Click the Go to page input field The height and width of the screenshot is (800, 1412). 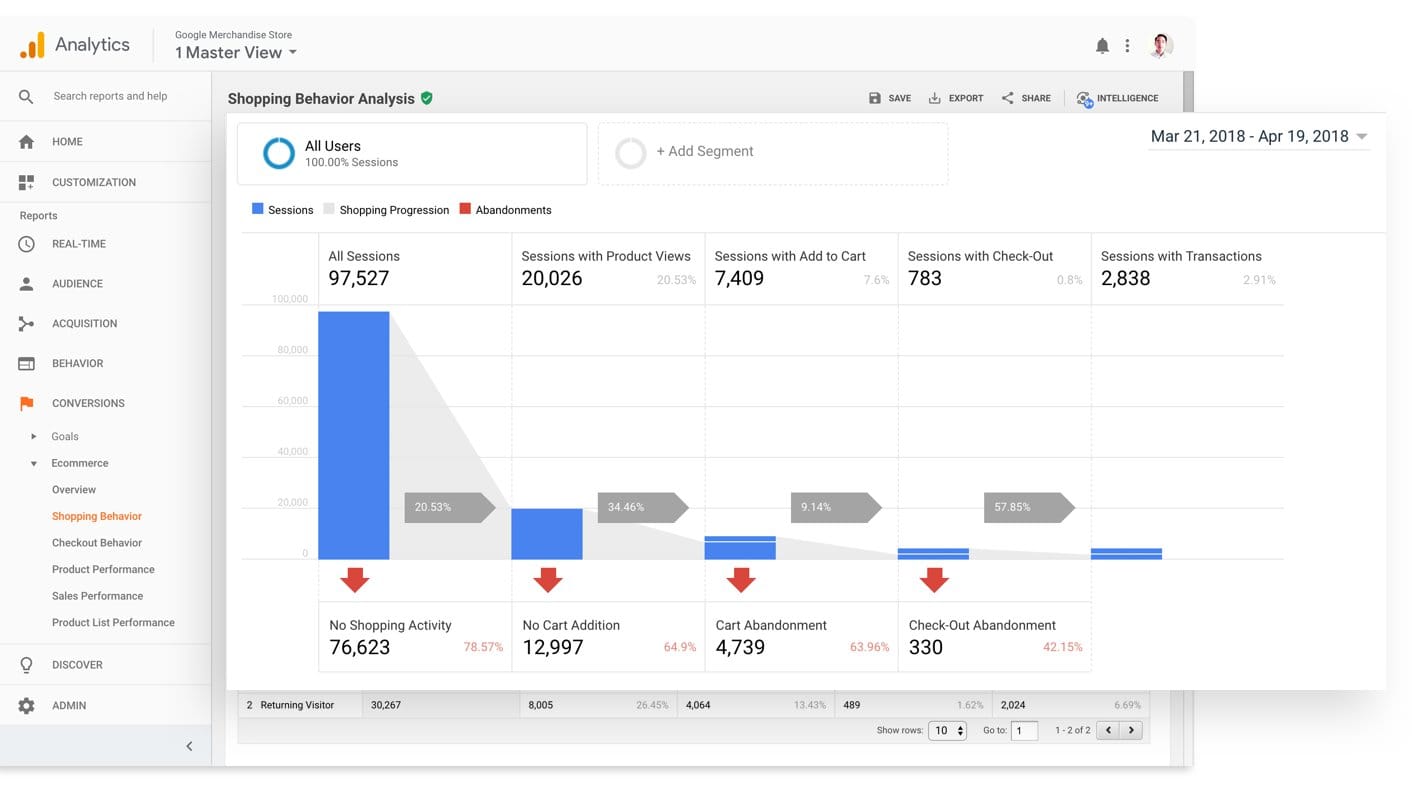[x=1024, y=730]
